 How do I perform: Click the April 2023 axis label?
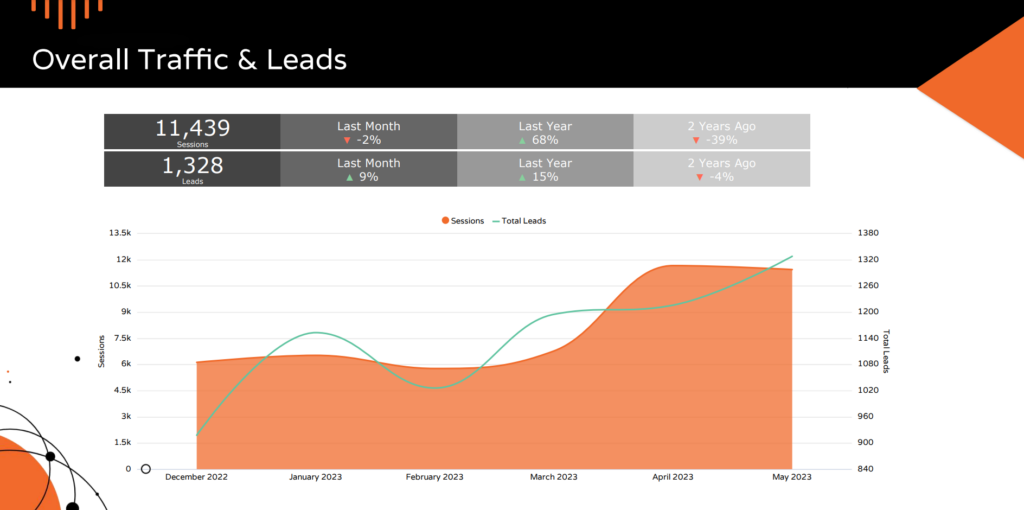coord(673,477)
